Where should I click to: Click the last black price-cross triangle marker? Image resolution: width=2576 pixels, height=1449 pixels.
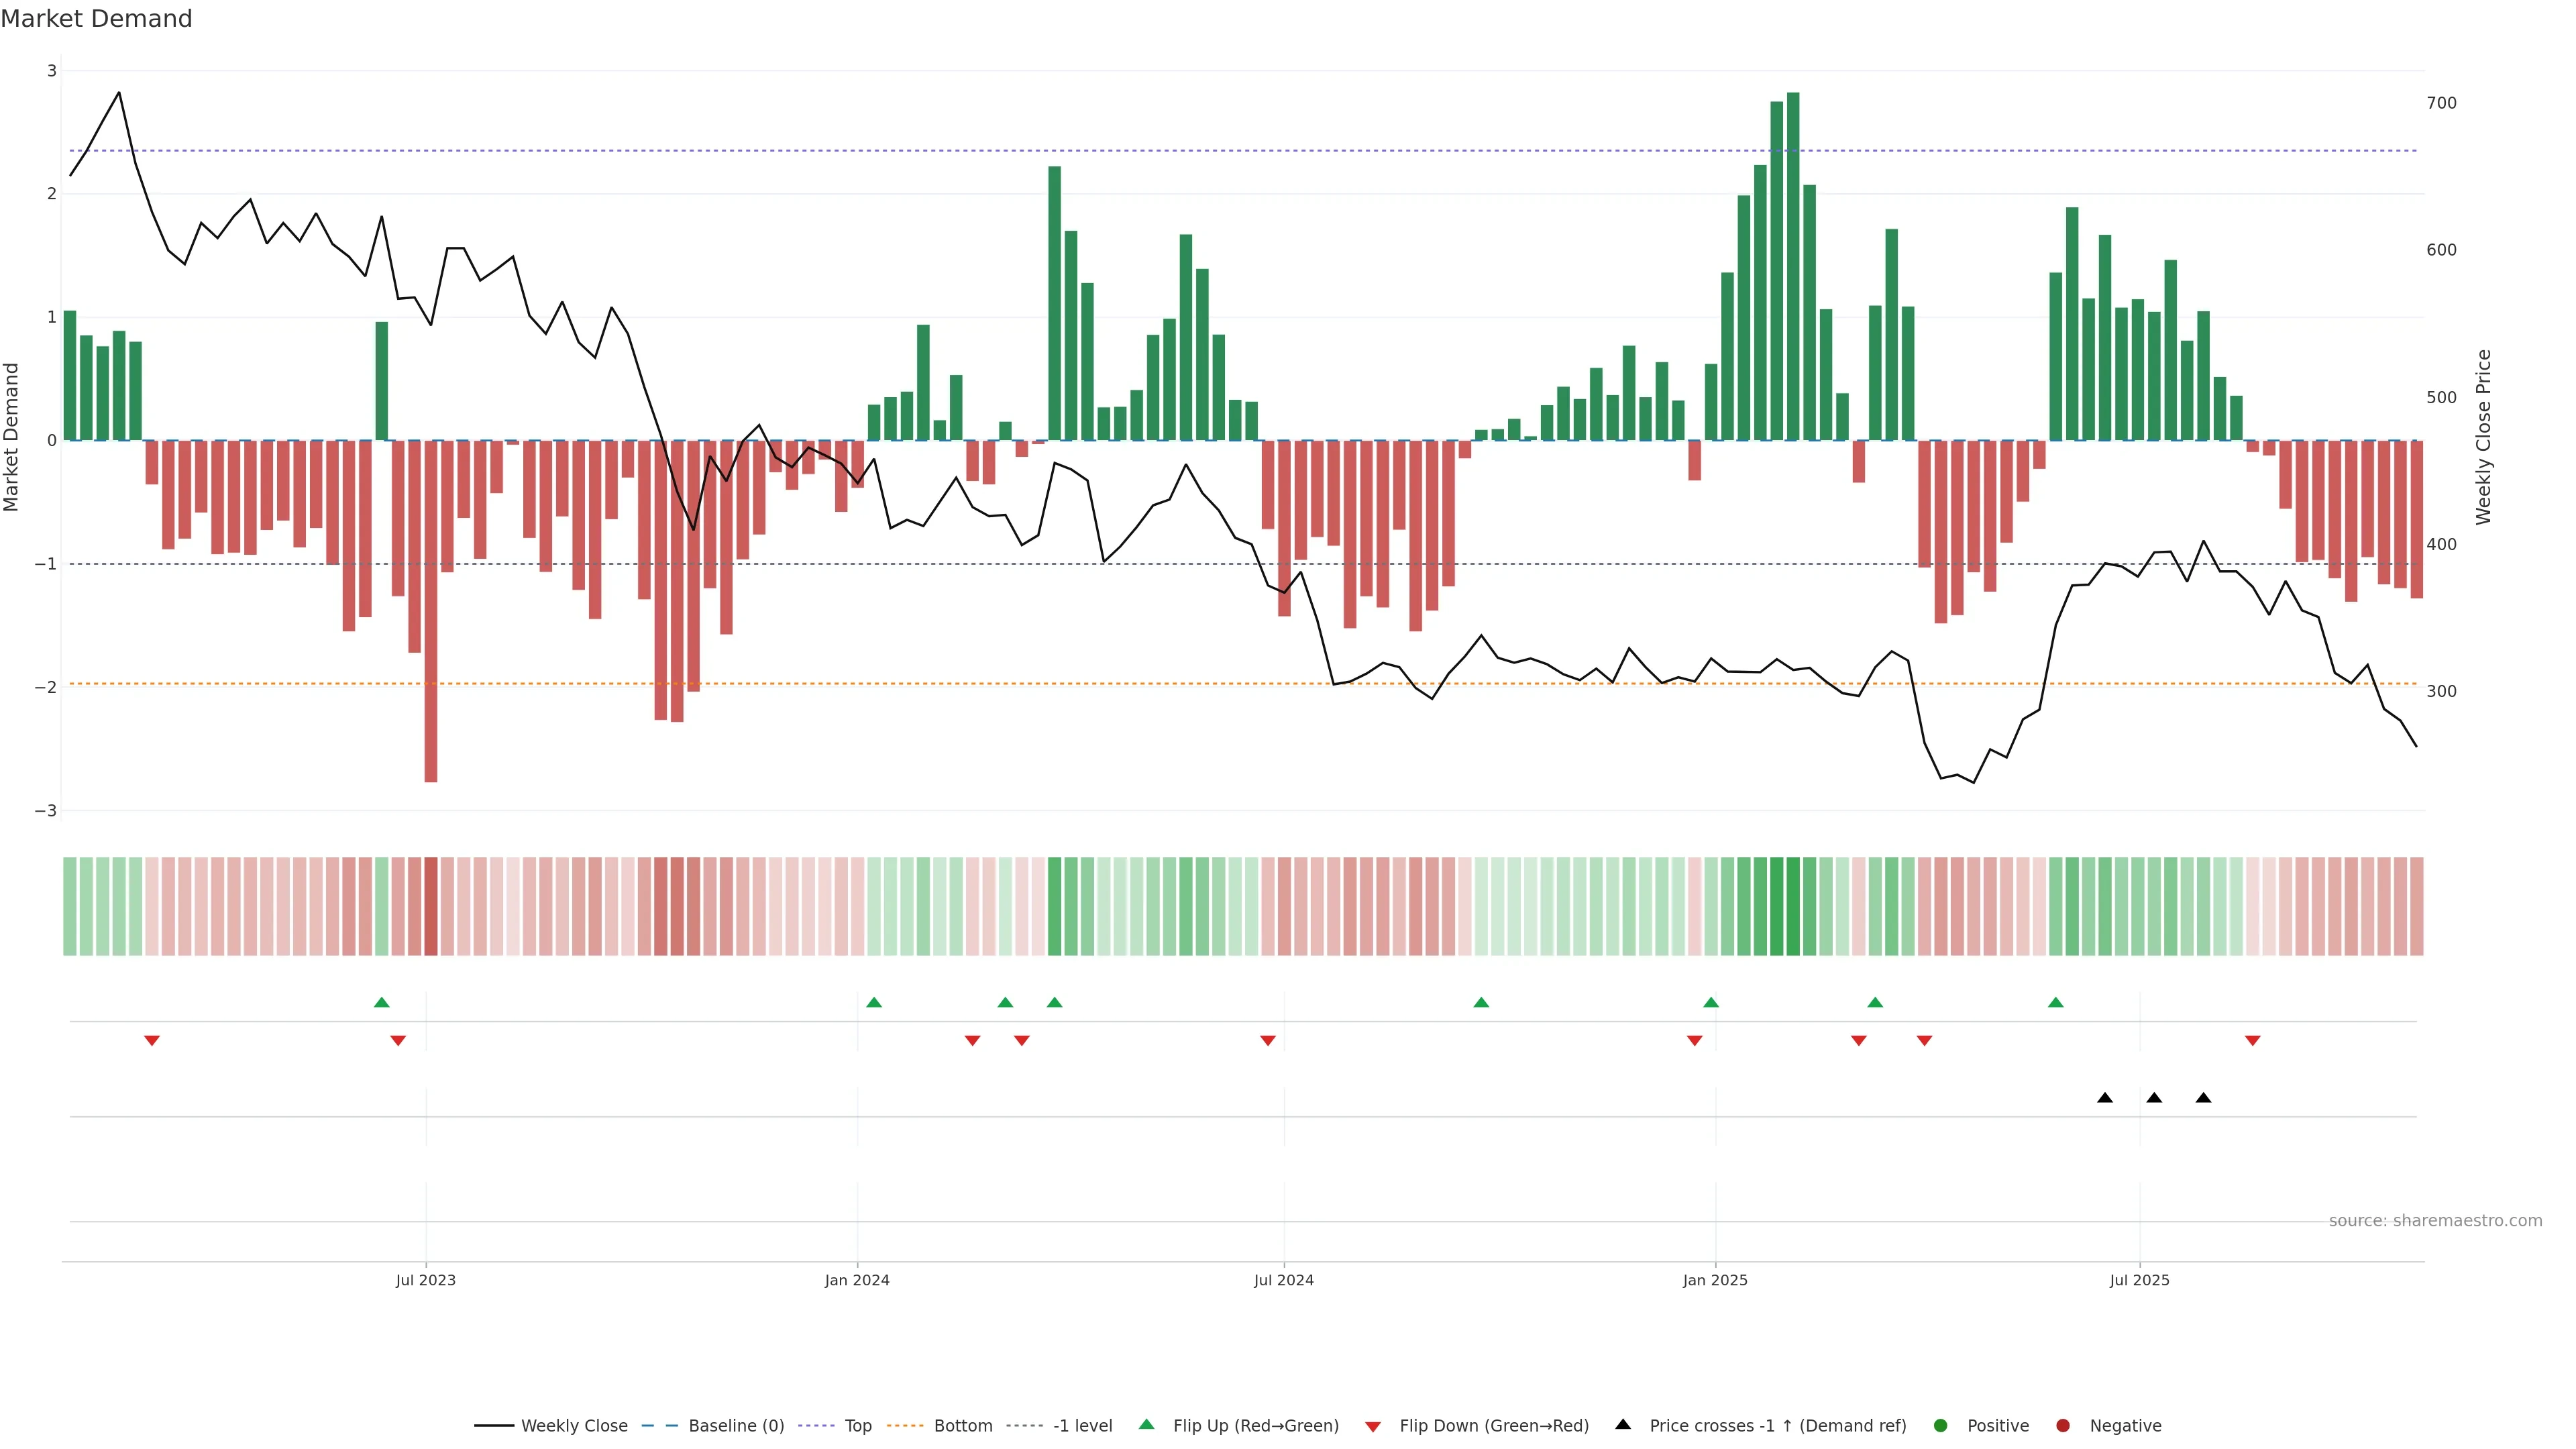pos(2203,1098)
